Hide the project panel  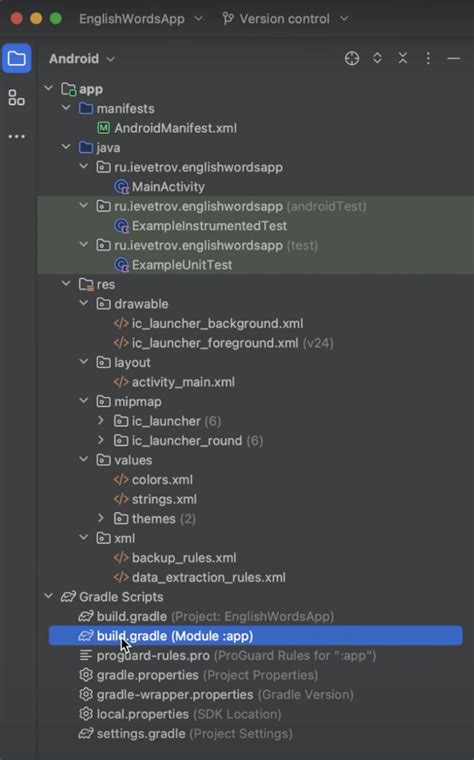(454, 59)
